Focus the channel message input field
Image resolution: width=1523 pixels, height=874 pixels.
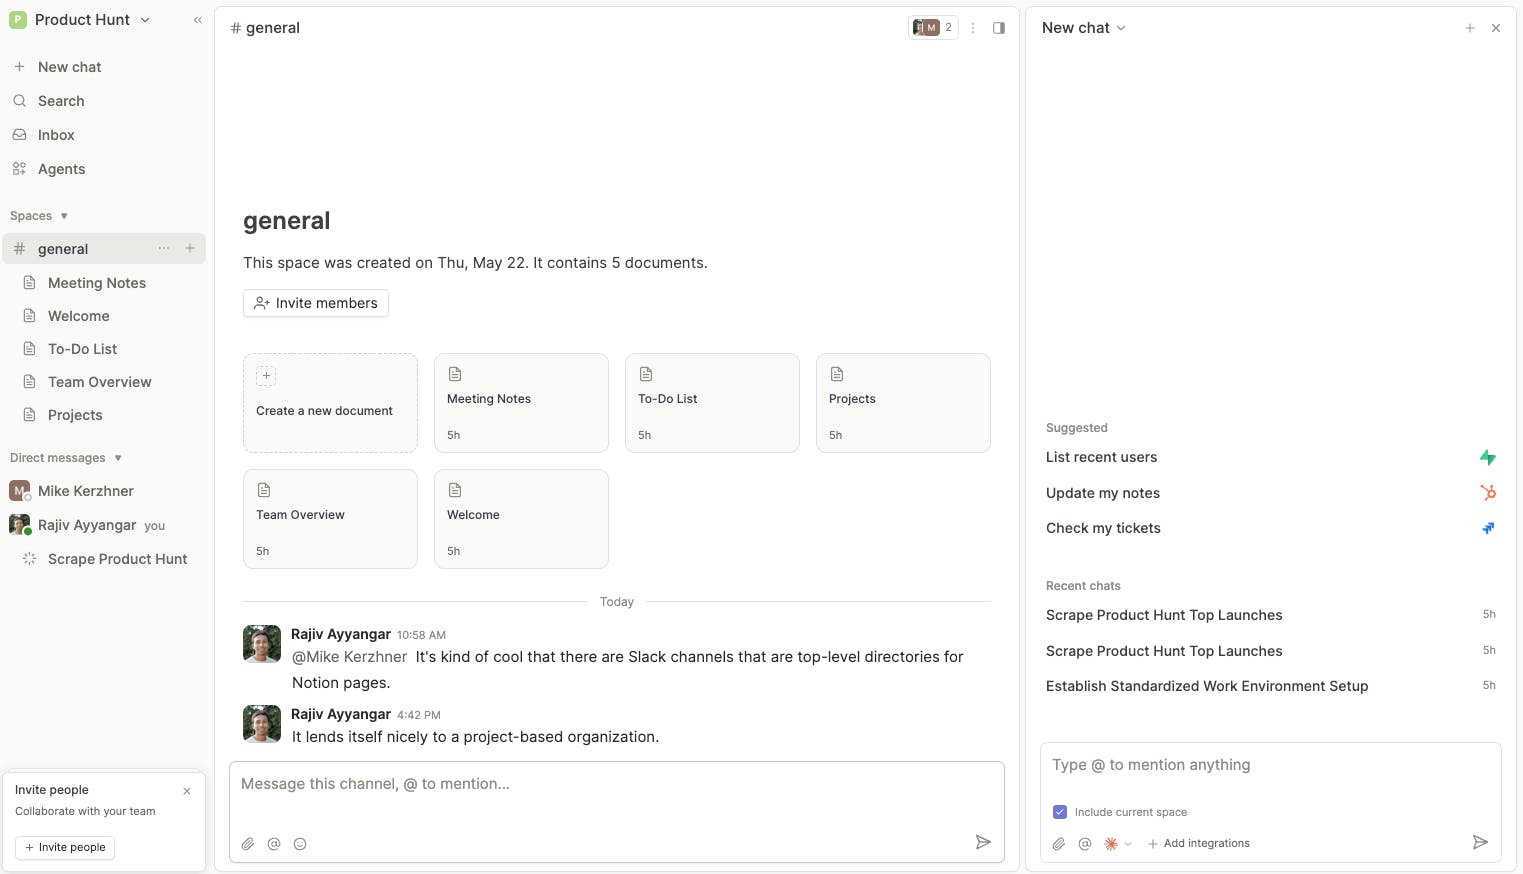[617, 785]
